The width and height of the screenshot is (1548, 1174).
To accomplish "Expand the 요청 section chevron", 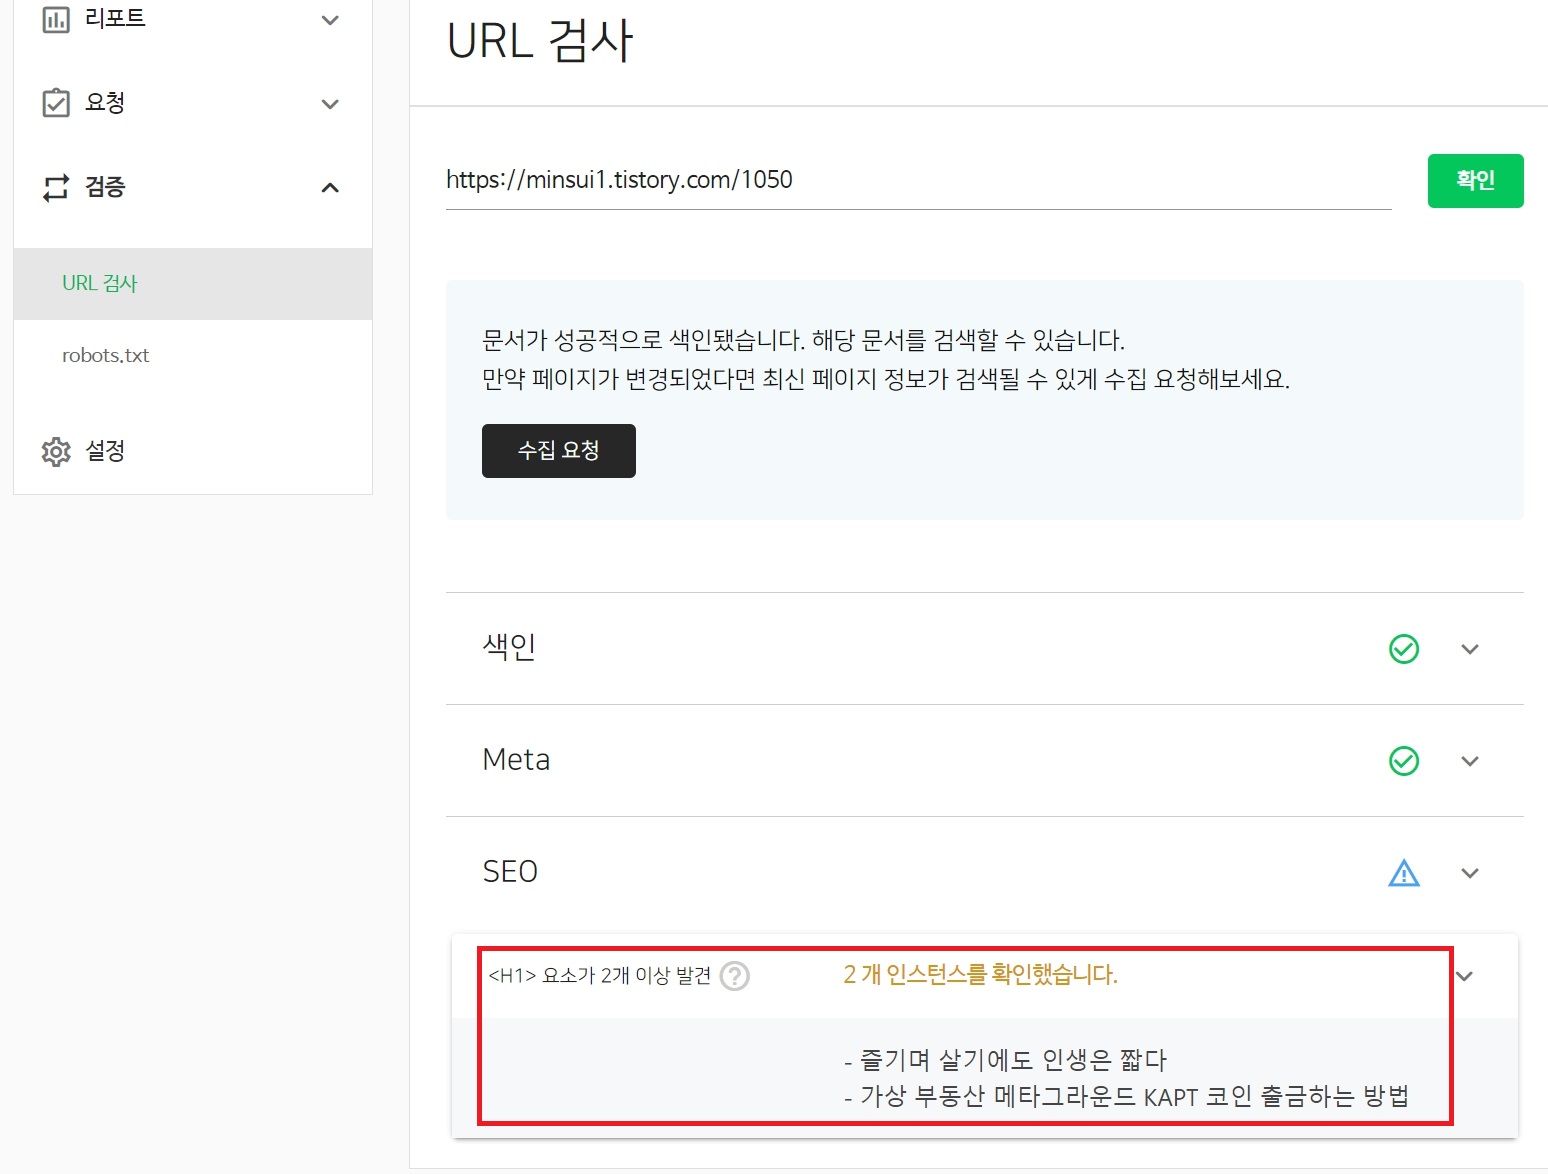I will (330, 103).
